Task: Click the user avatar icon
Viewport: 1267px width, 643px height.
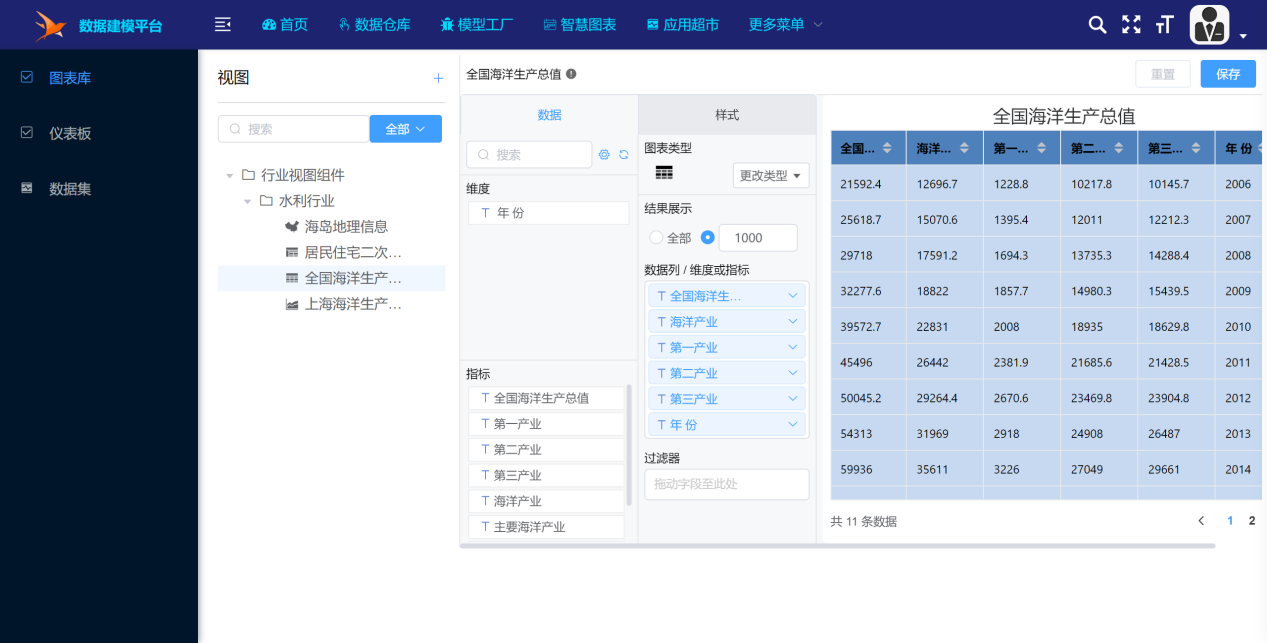Action: coord(1209,25)
